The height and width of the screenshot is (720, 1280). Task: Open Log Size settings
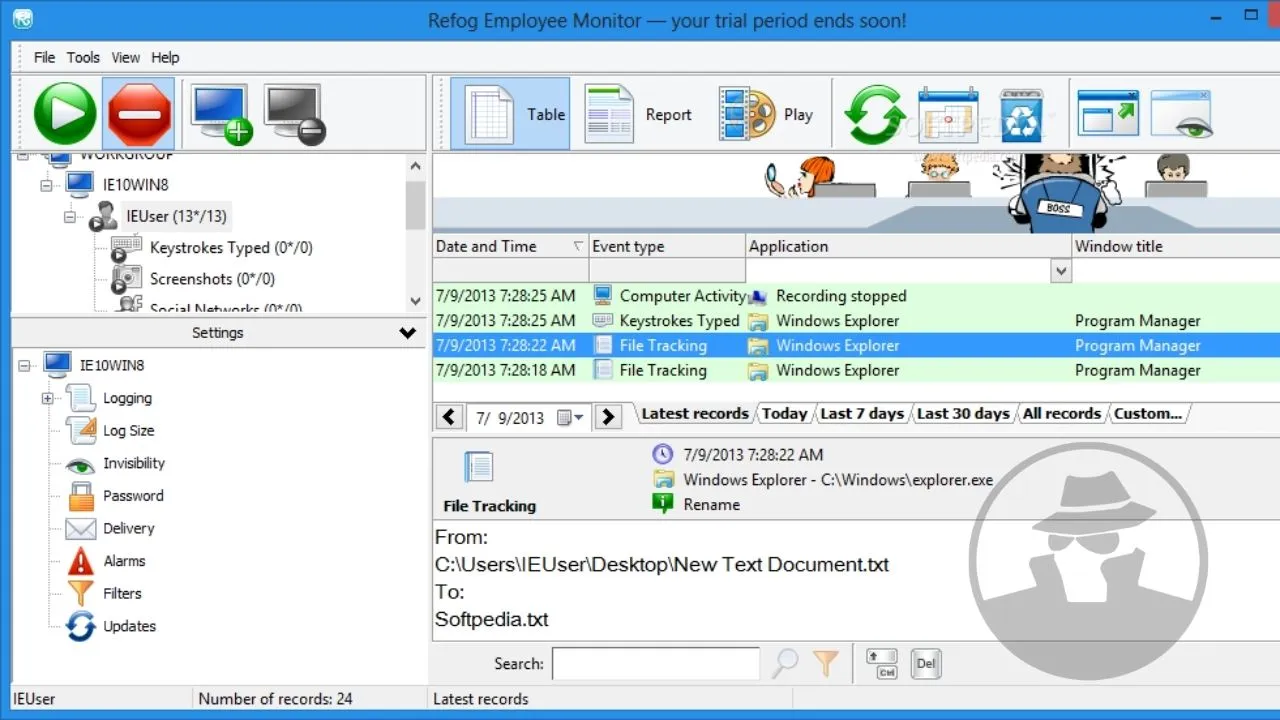[128, 431]
